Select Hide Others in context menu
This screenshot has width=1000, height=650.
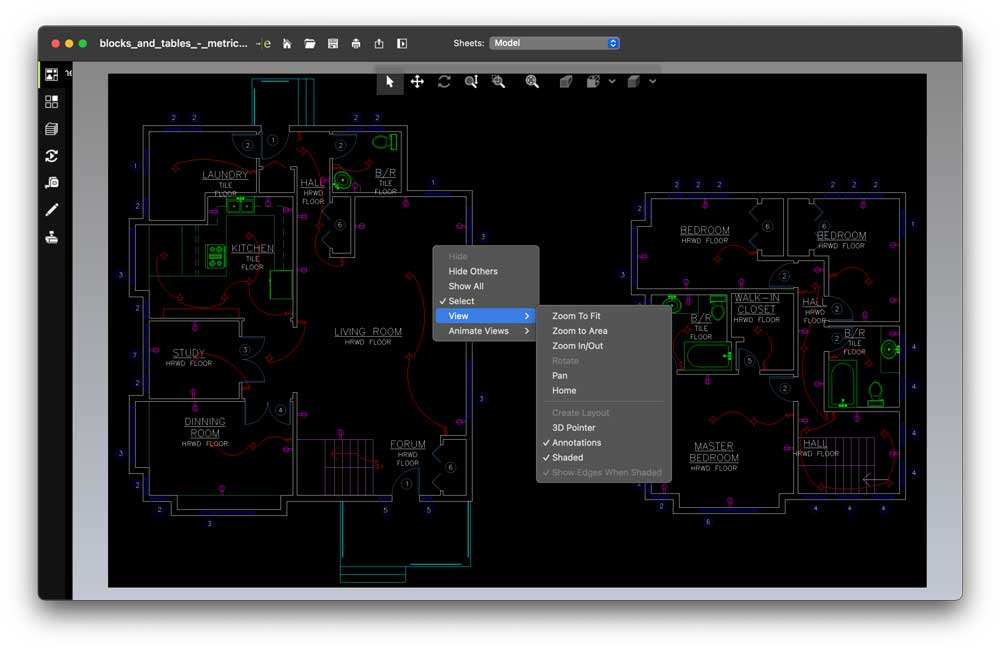[472, 271]
